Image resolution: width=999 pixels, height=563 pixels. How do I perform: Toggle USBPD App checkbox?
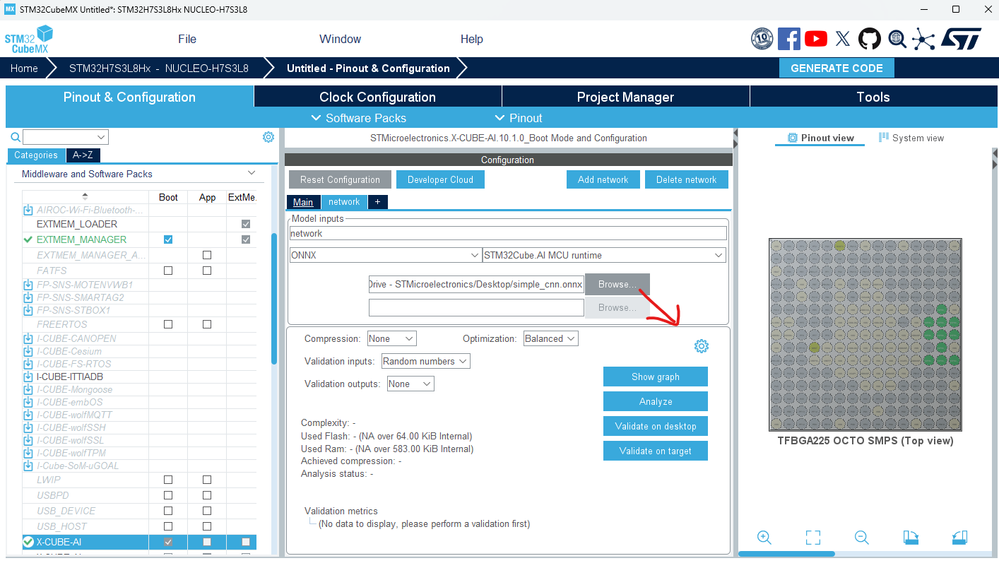(207, 495)
